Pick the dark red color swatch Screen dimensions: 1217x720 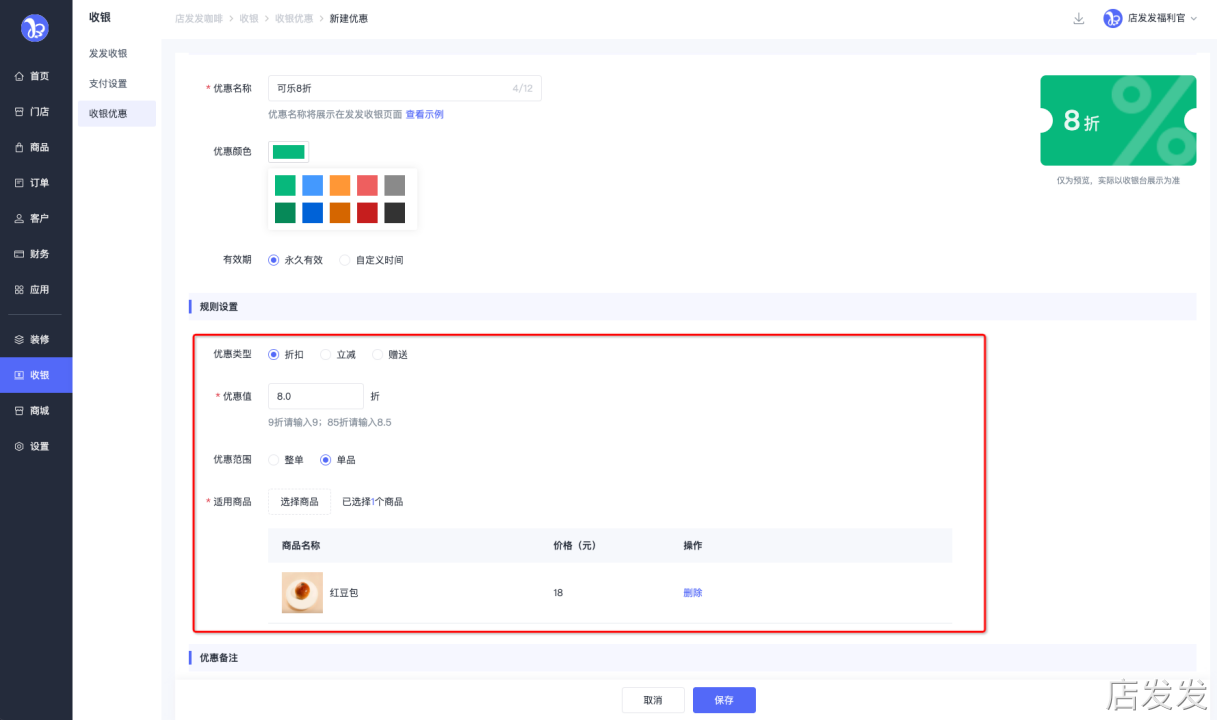367,213
